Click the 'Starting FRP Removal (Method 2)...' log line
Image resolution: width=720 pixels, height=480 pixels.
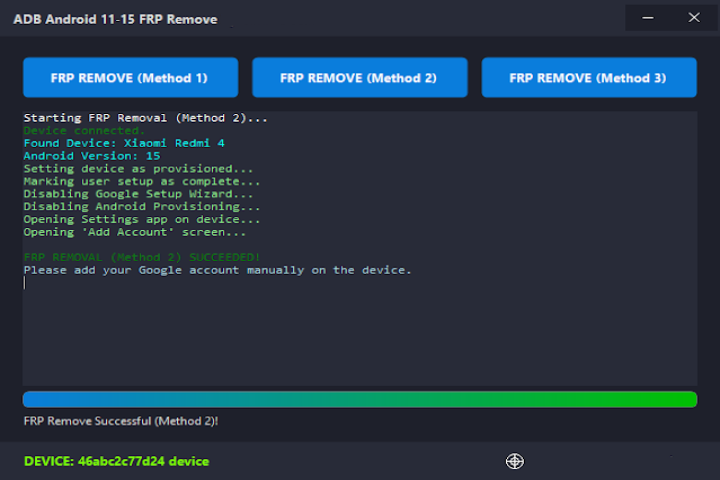[x=146, y=118]
